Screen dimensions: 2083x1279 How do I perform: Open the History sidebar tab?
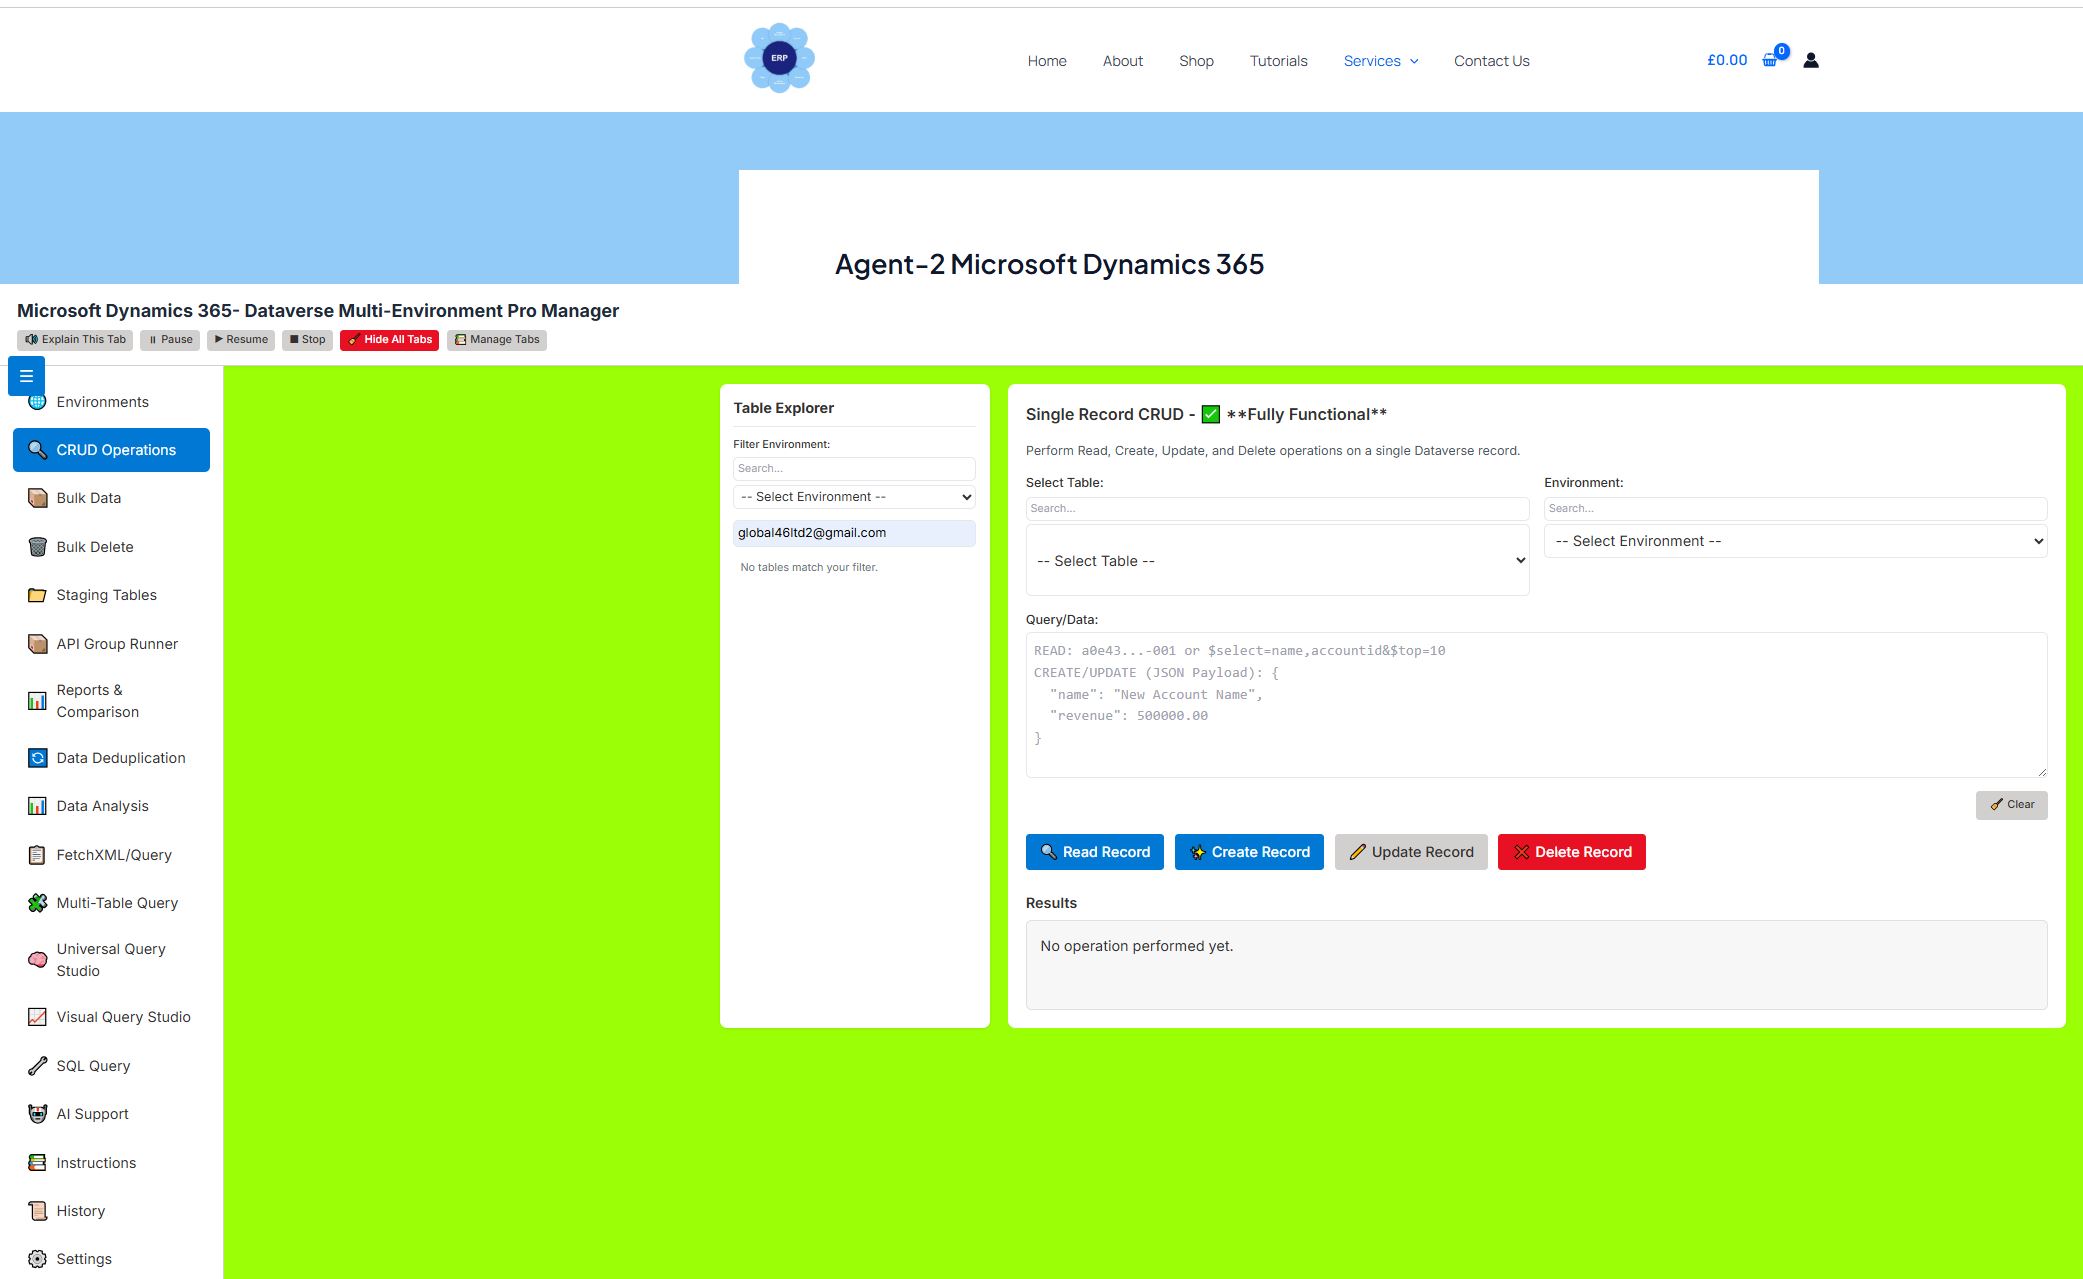coord(82,1210)
